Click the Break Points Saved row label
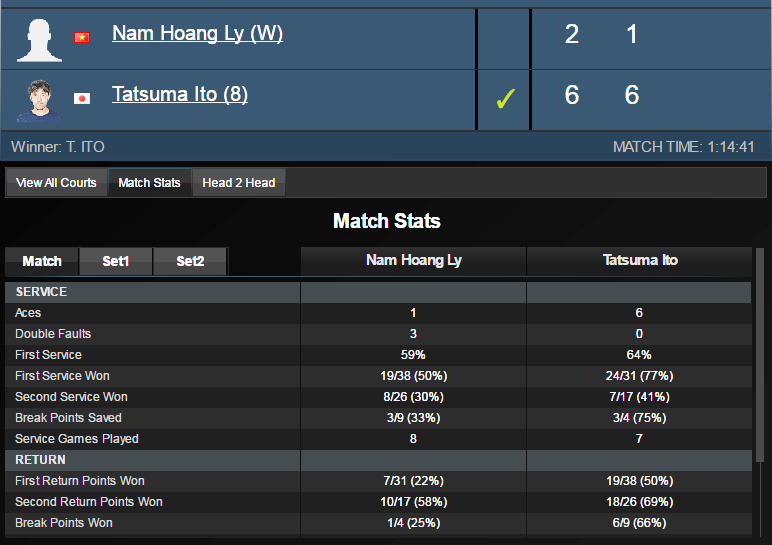This screenshot has height=545, width=772. 68,418
